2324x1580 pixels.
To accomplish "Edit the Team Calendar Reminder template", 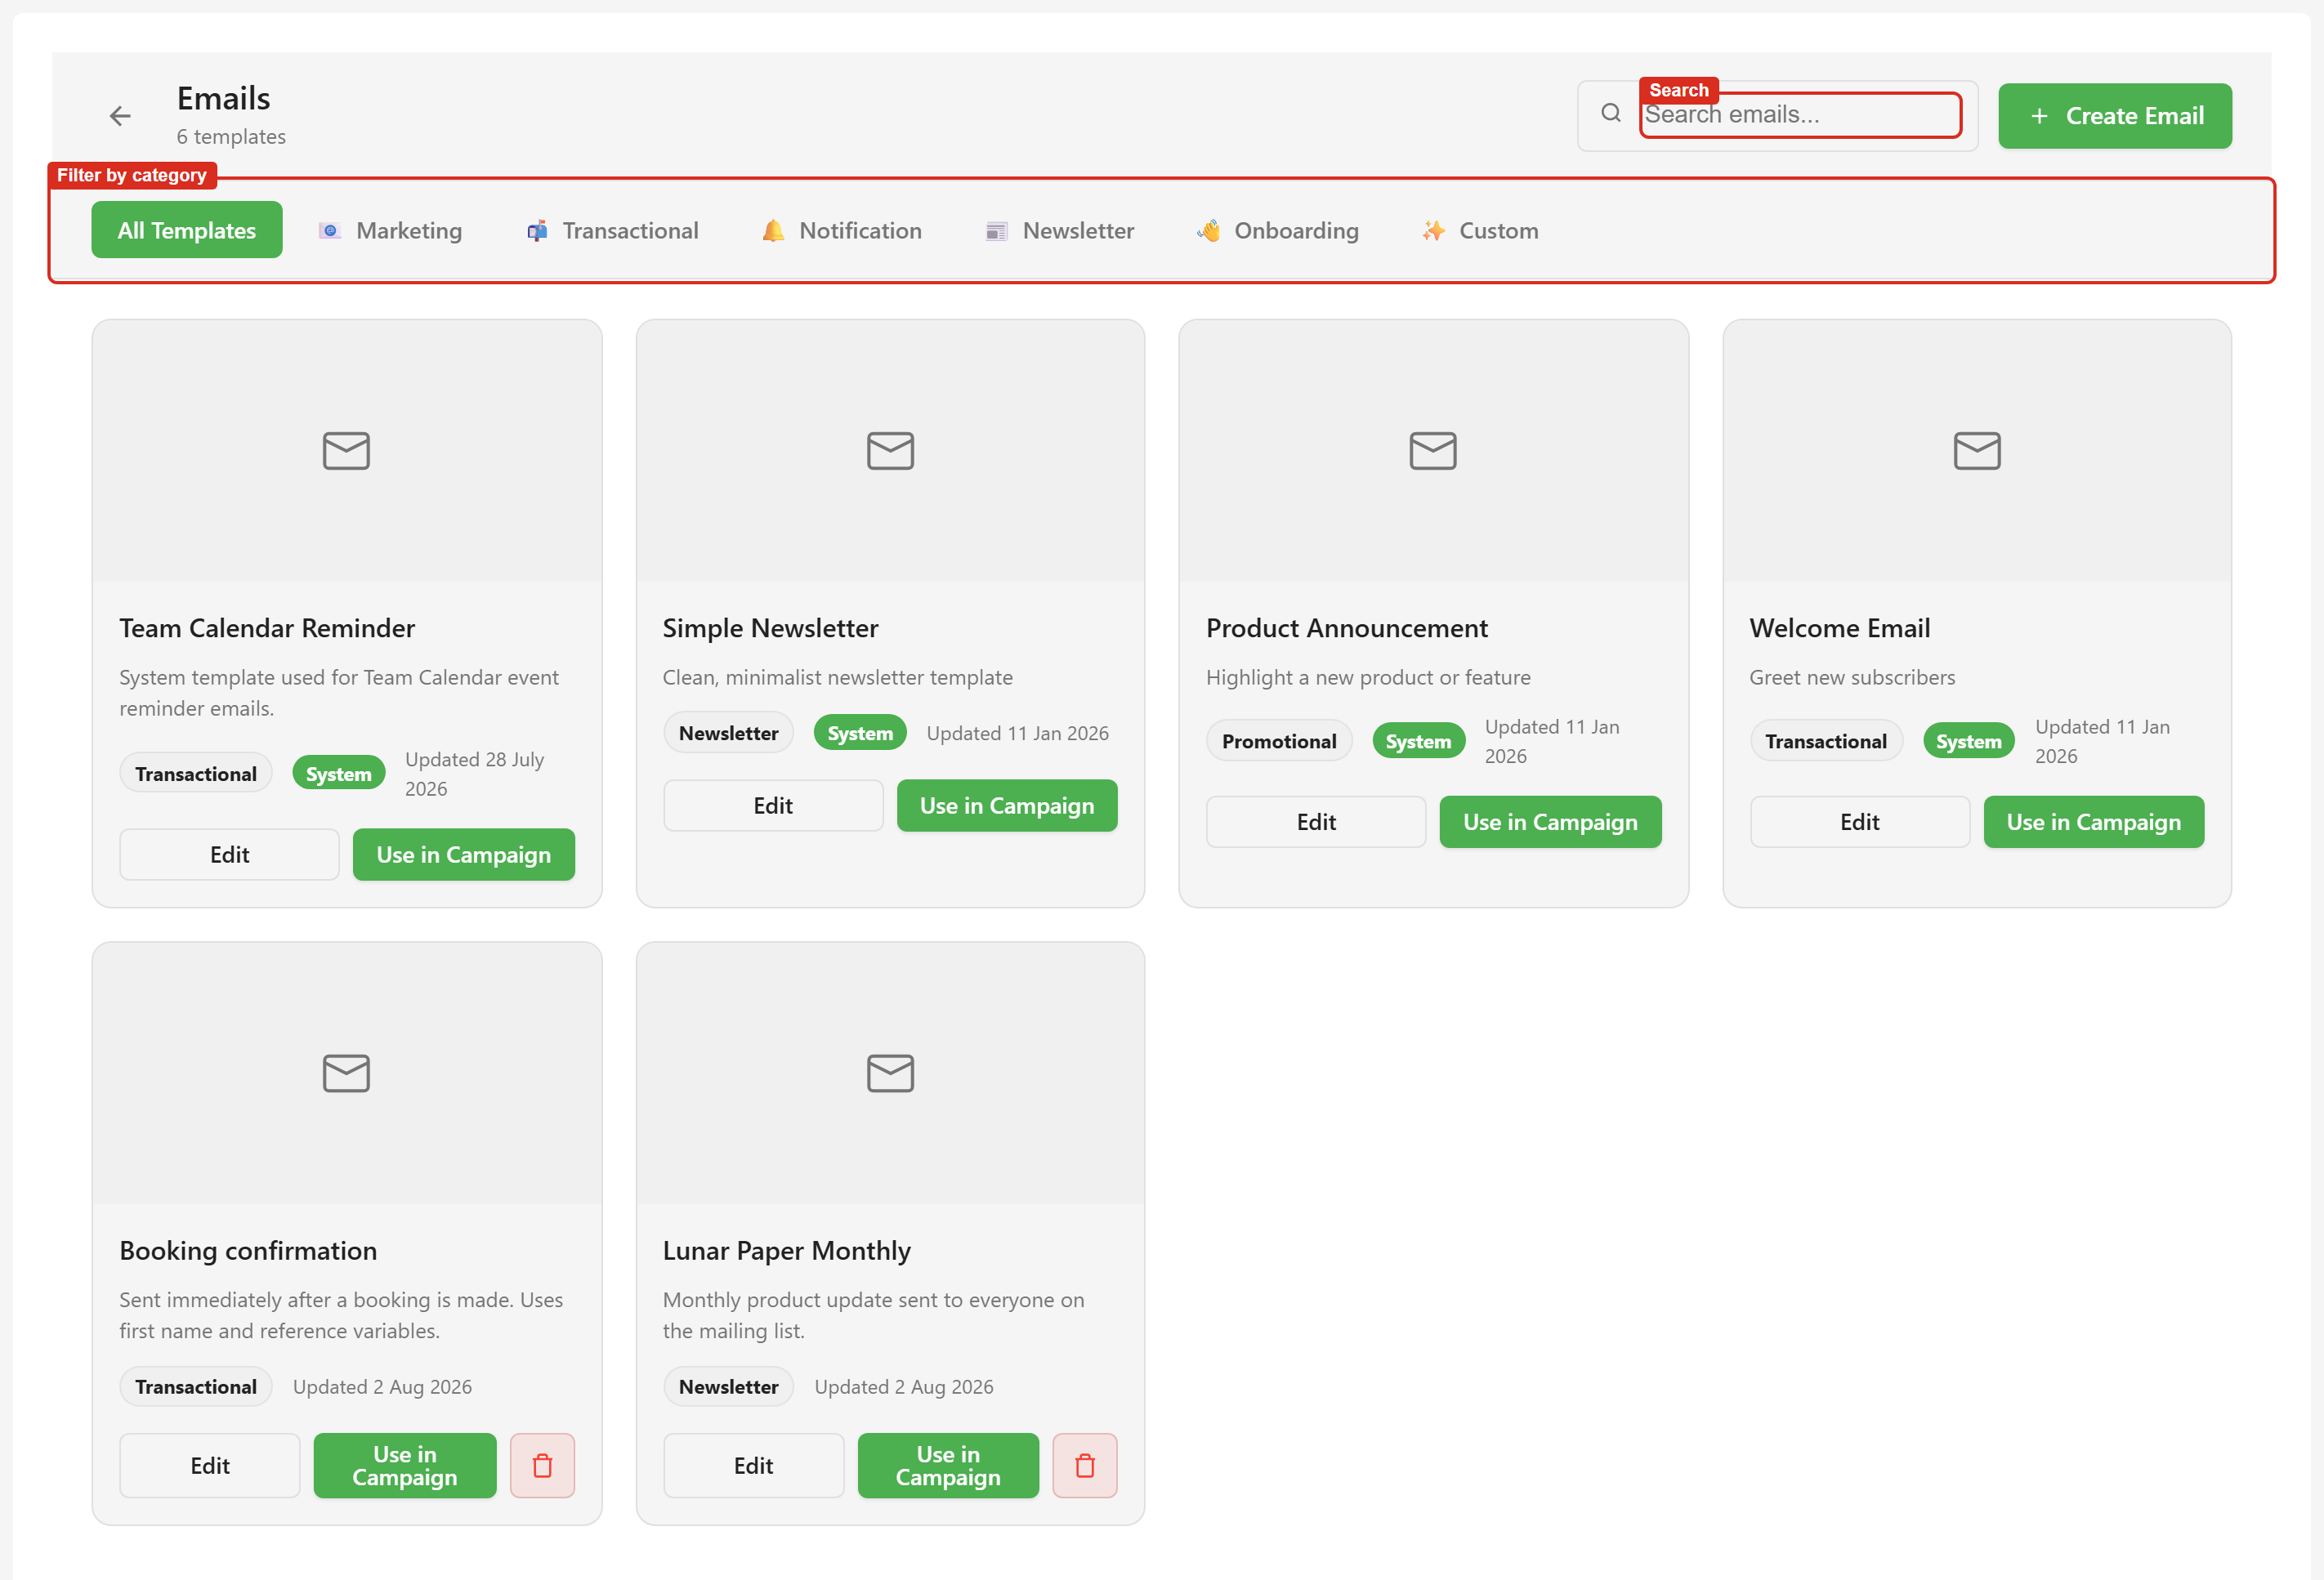I will 229,854.
